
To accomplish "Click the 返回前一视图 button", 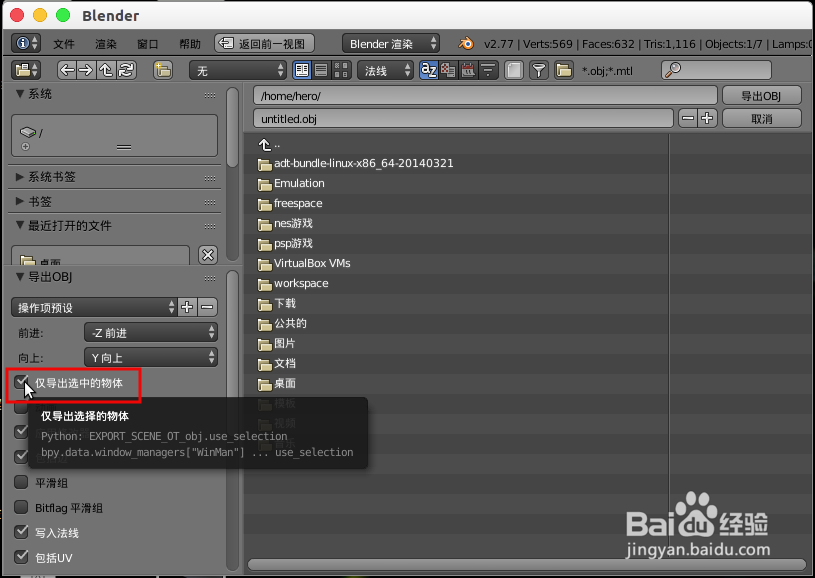I will point(264,44).
